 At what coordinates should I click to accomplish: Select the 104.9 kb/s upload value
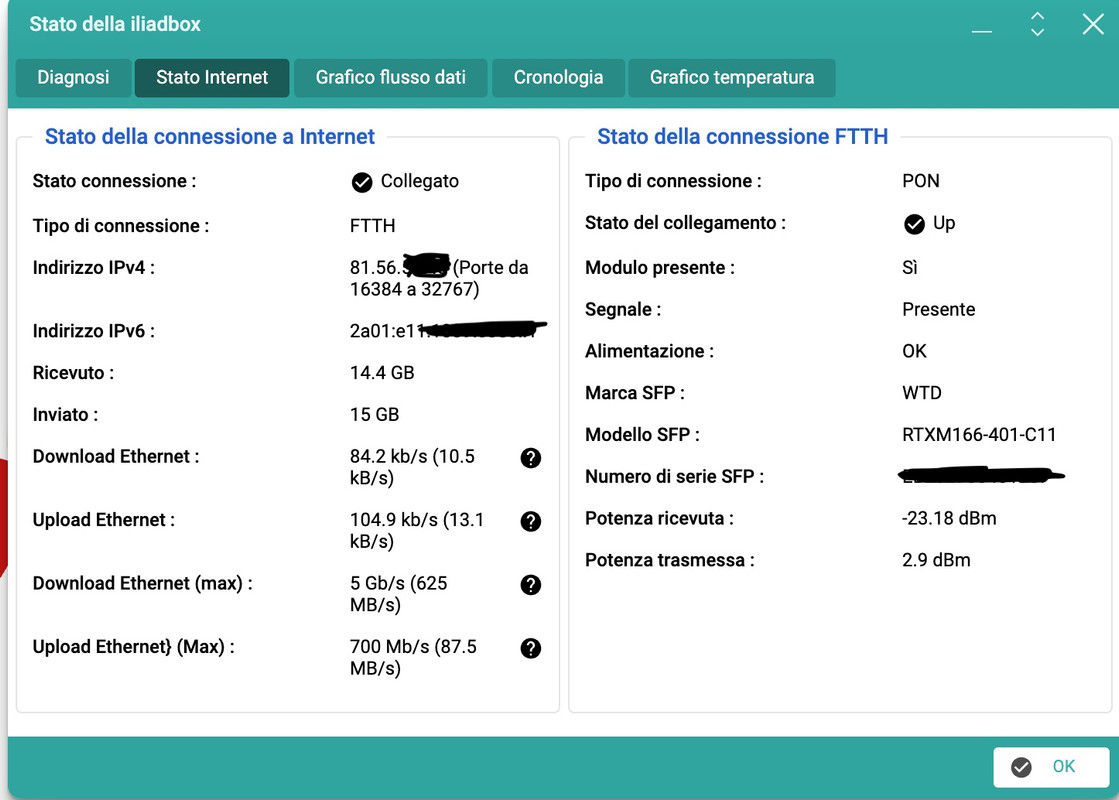(417, 531)
